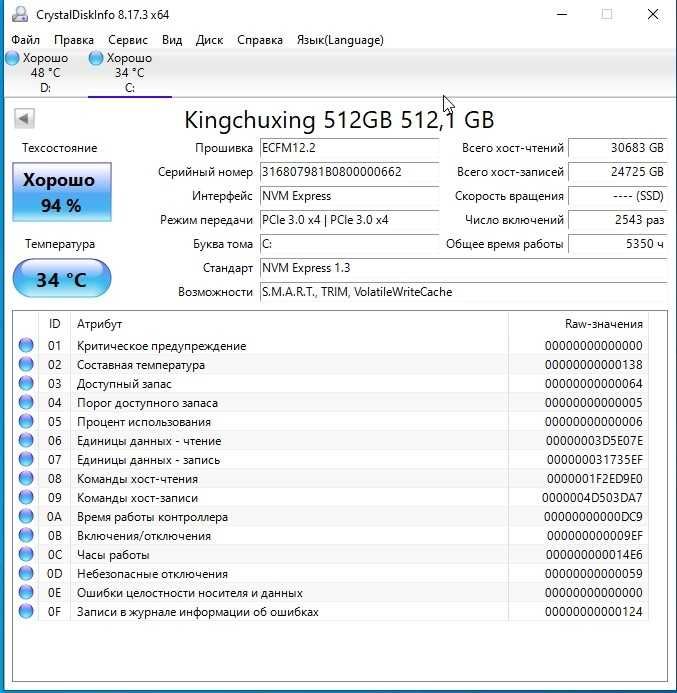
Task: Click the Интерфейс field NVM Express
Action: point(350,196)
